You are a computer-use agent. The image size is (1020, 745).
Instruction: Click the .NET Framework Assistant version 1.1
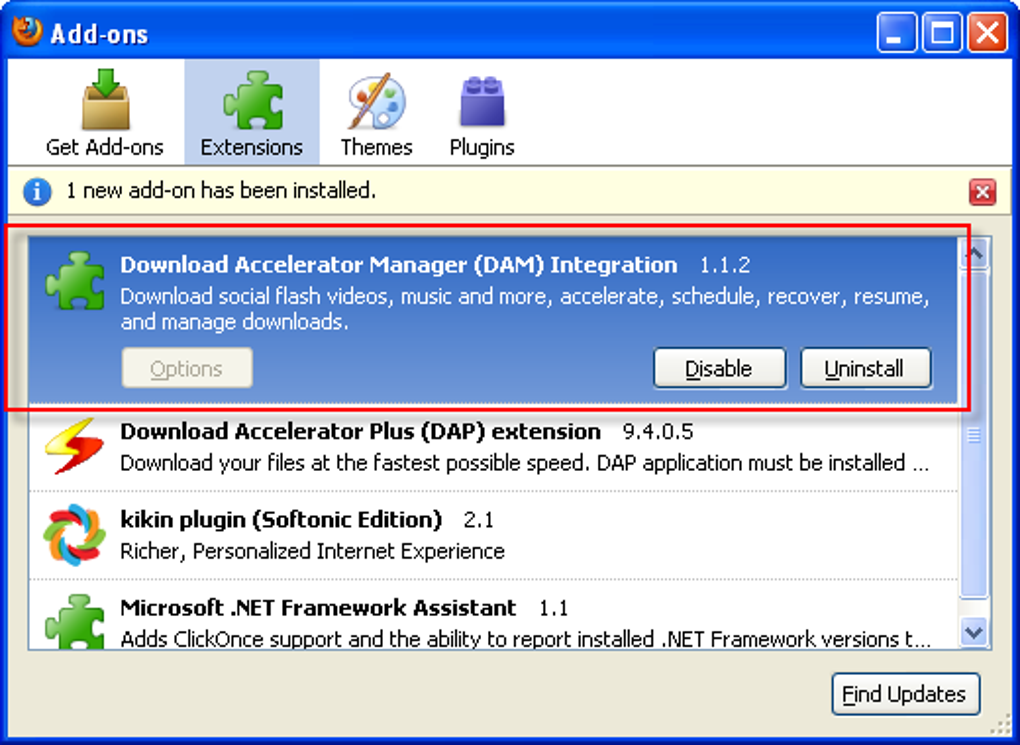click(x=553, y=608)
